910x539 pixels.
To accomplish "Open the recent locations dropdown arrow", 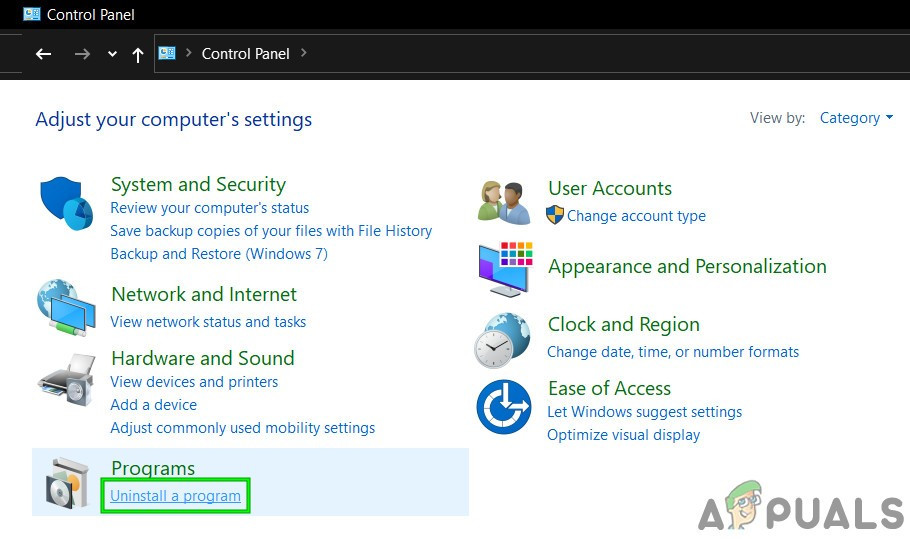I will pos(112,55).
